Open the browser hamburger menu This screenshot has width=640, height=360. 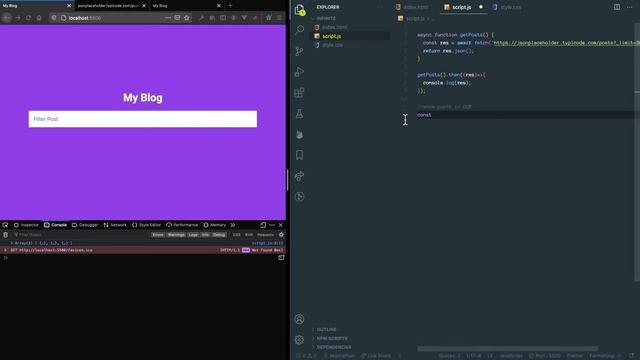click(279, 18)
